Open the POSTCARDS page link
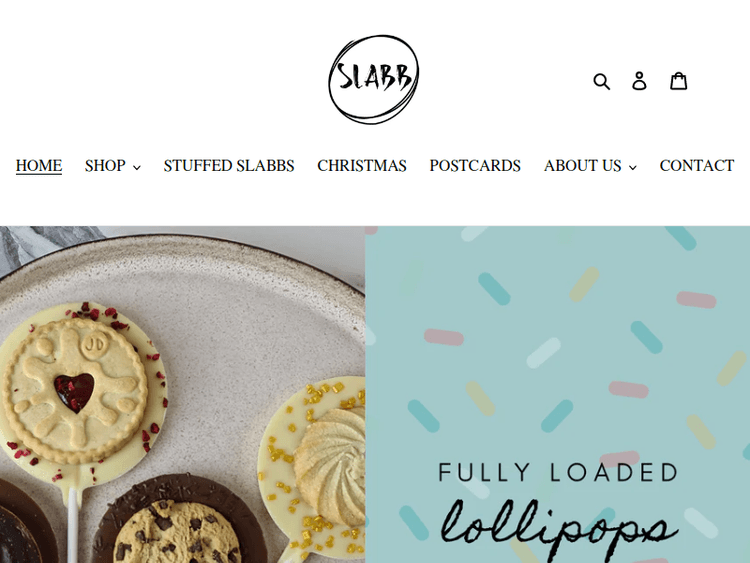 click(x=475, y=166)
